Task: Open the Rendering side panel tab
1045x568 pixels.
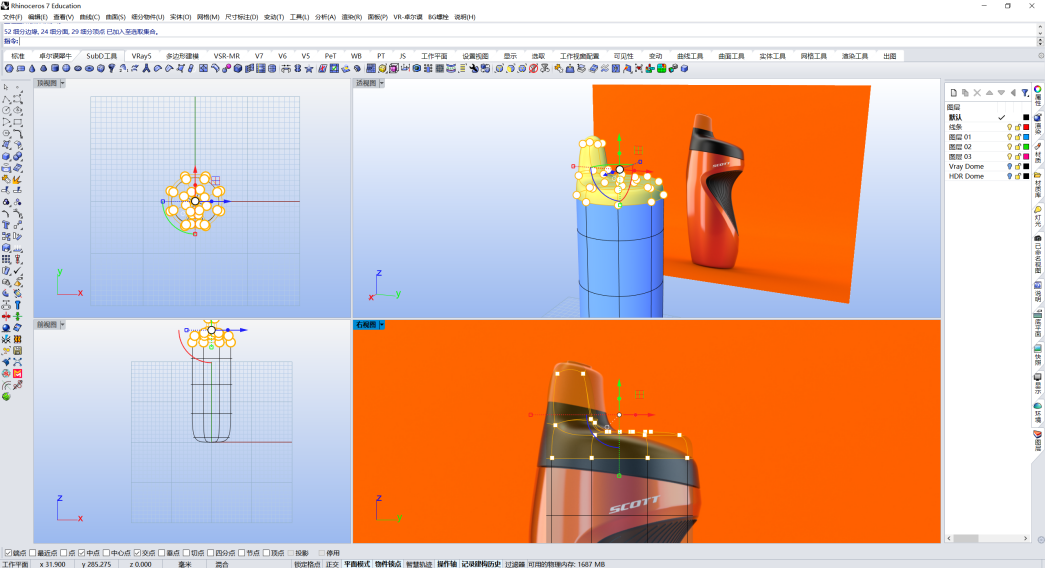Action: click(x=1038, y=125)
